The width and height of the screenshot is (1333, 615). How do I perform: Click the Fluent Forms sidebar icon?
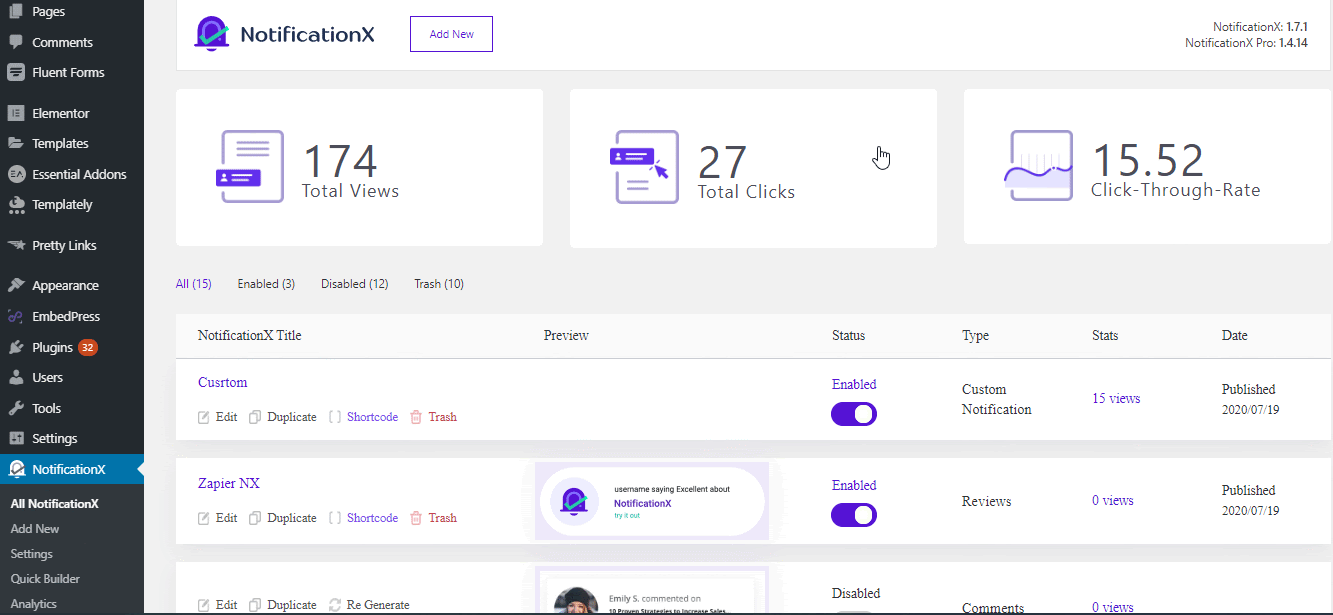(x=16, y=72)
